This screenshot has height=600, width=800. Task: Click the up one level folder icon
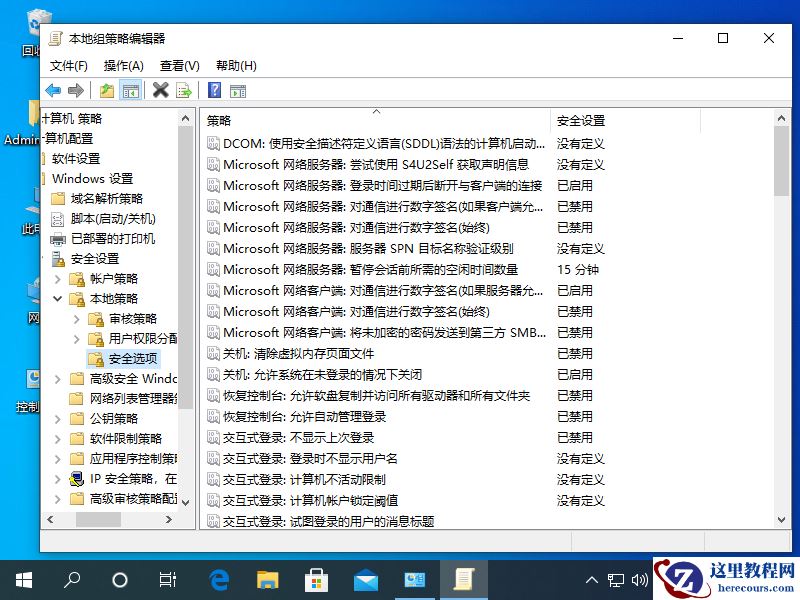tap(106, 90)
